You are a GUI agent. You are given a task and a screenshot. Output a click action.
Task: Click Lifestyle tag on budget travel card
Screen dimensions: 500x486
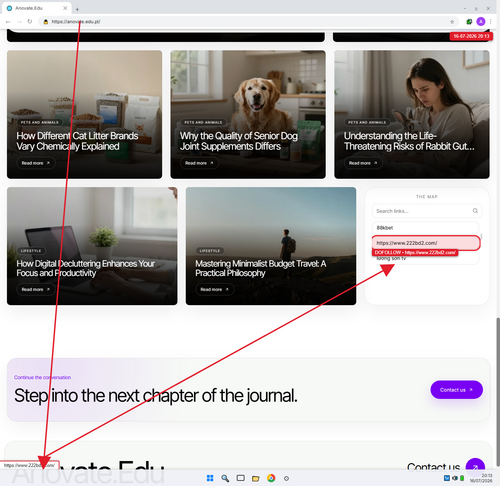click(210, 251)
